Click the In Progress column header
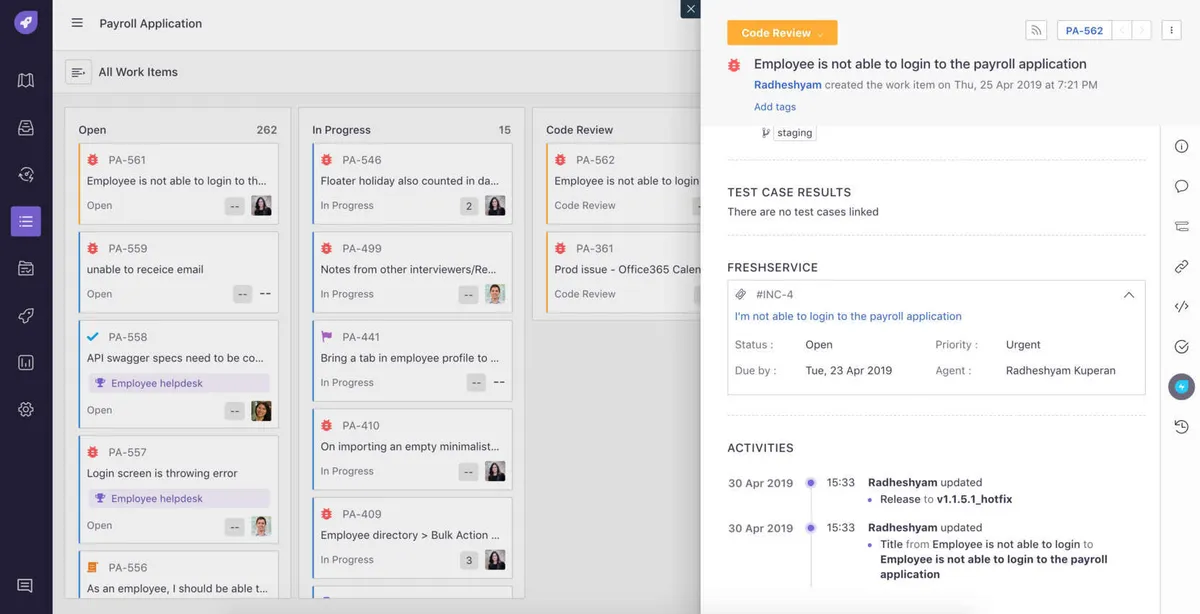The width and height of the screenshot is (1200, 614). click(341, 130)
